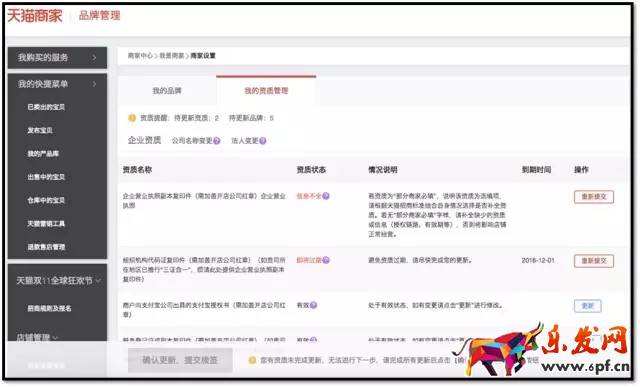Screen dimensions: 640x387
Task: Click expiry date 2016-12-01
Action: click(x=538, y=260)
